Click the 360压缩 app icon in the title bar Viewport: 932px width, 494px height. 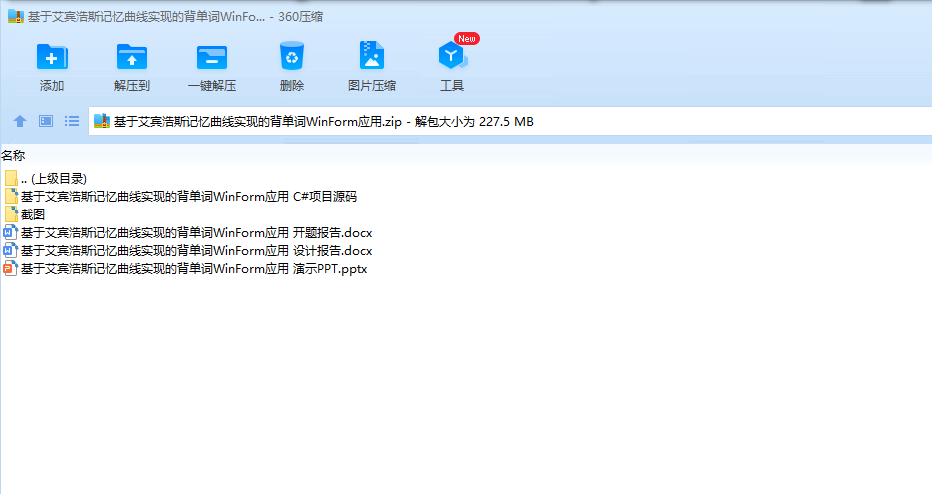pyautogui.click(x=15, y=17)
